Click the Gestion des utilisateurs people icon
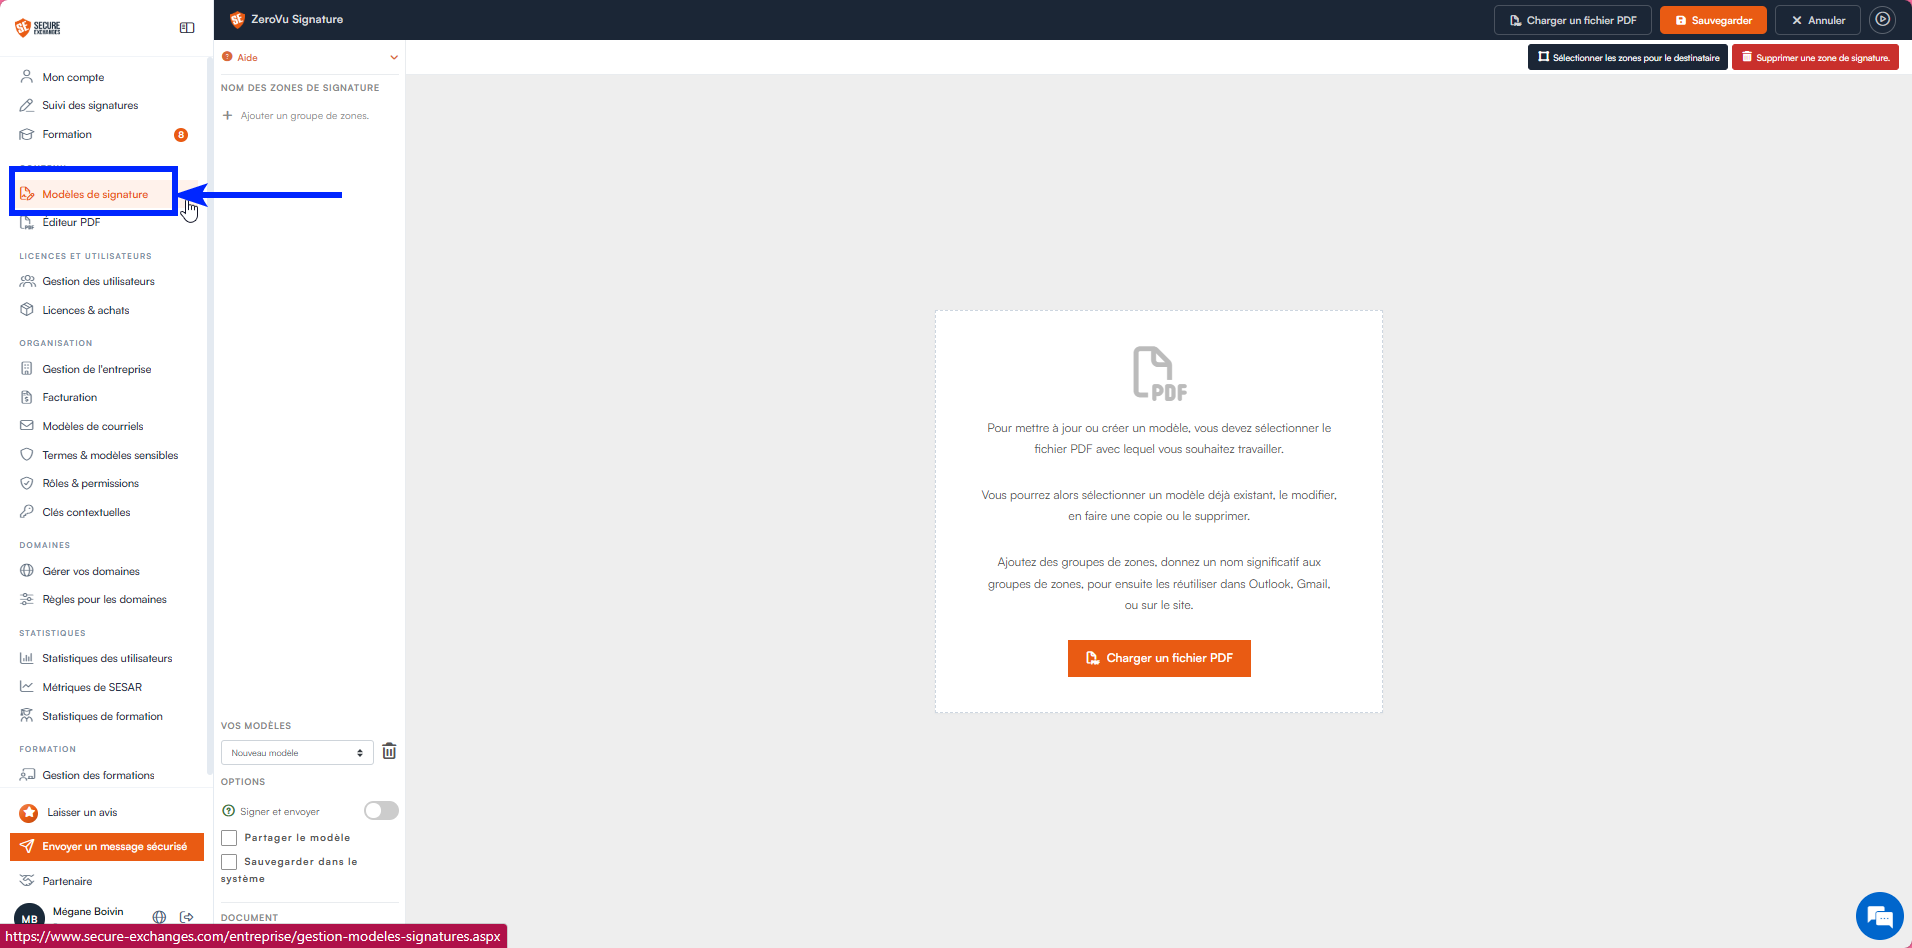 27,281
